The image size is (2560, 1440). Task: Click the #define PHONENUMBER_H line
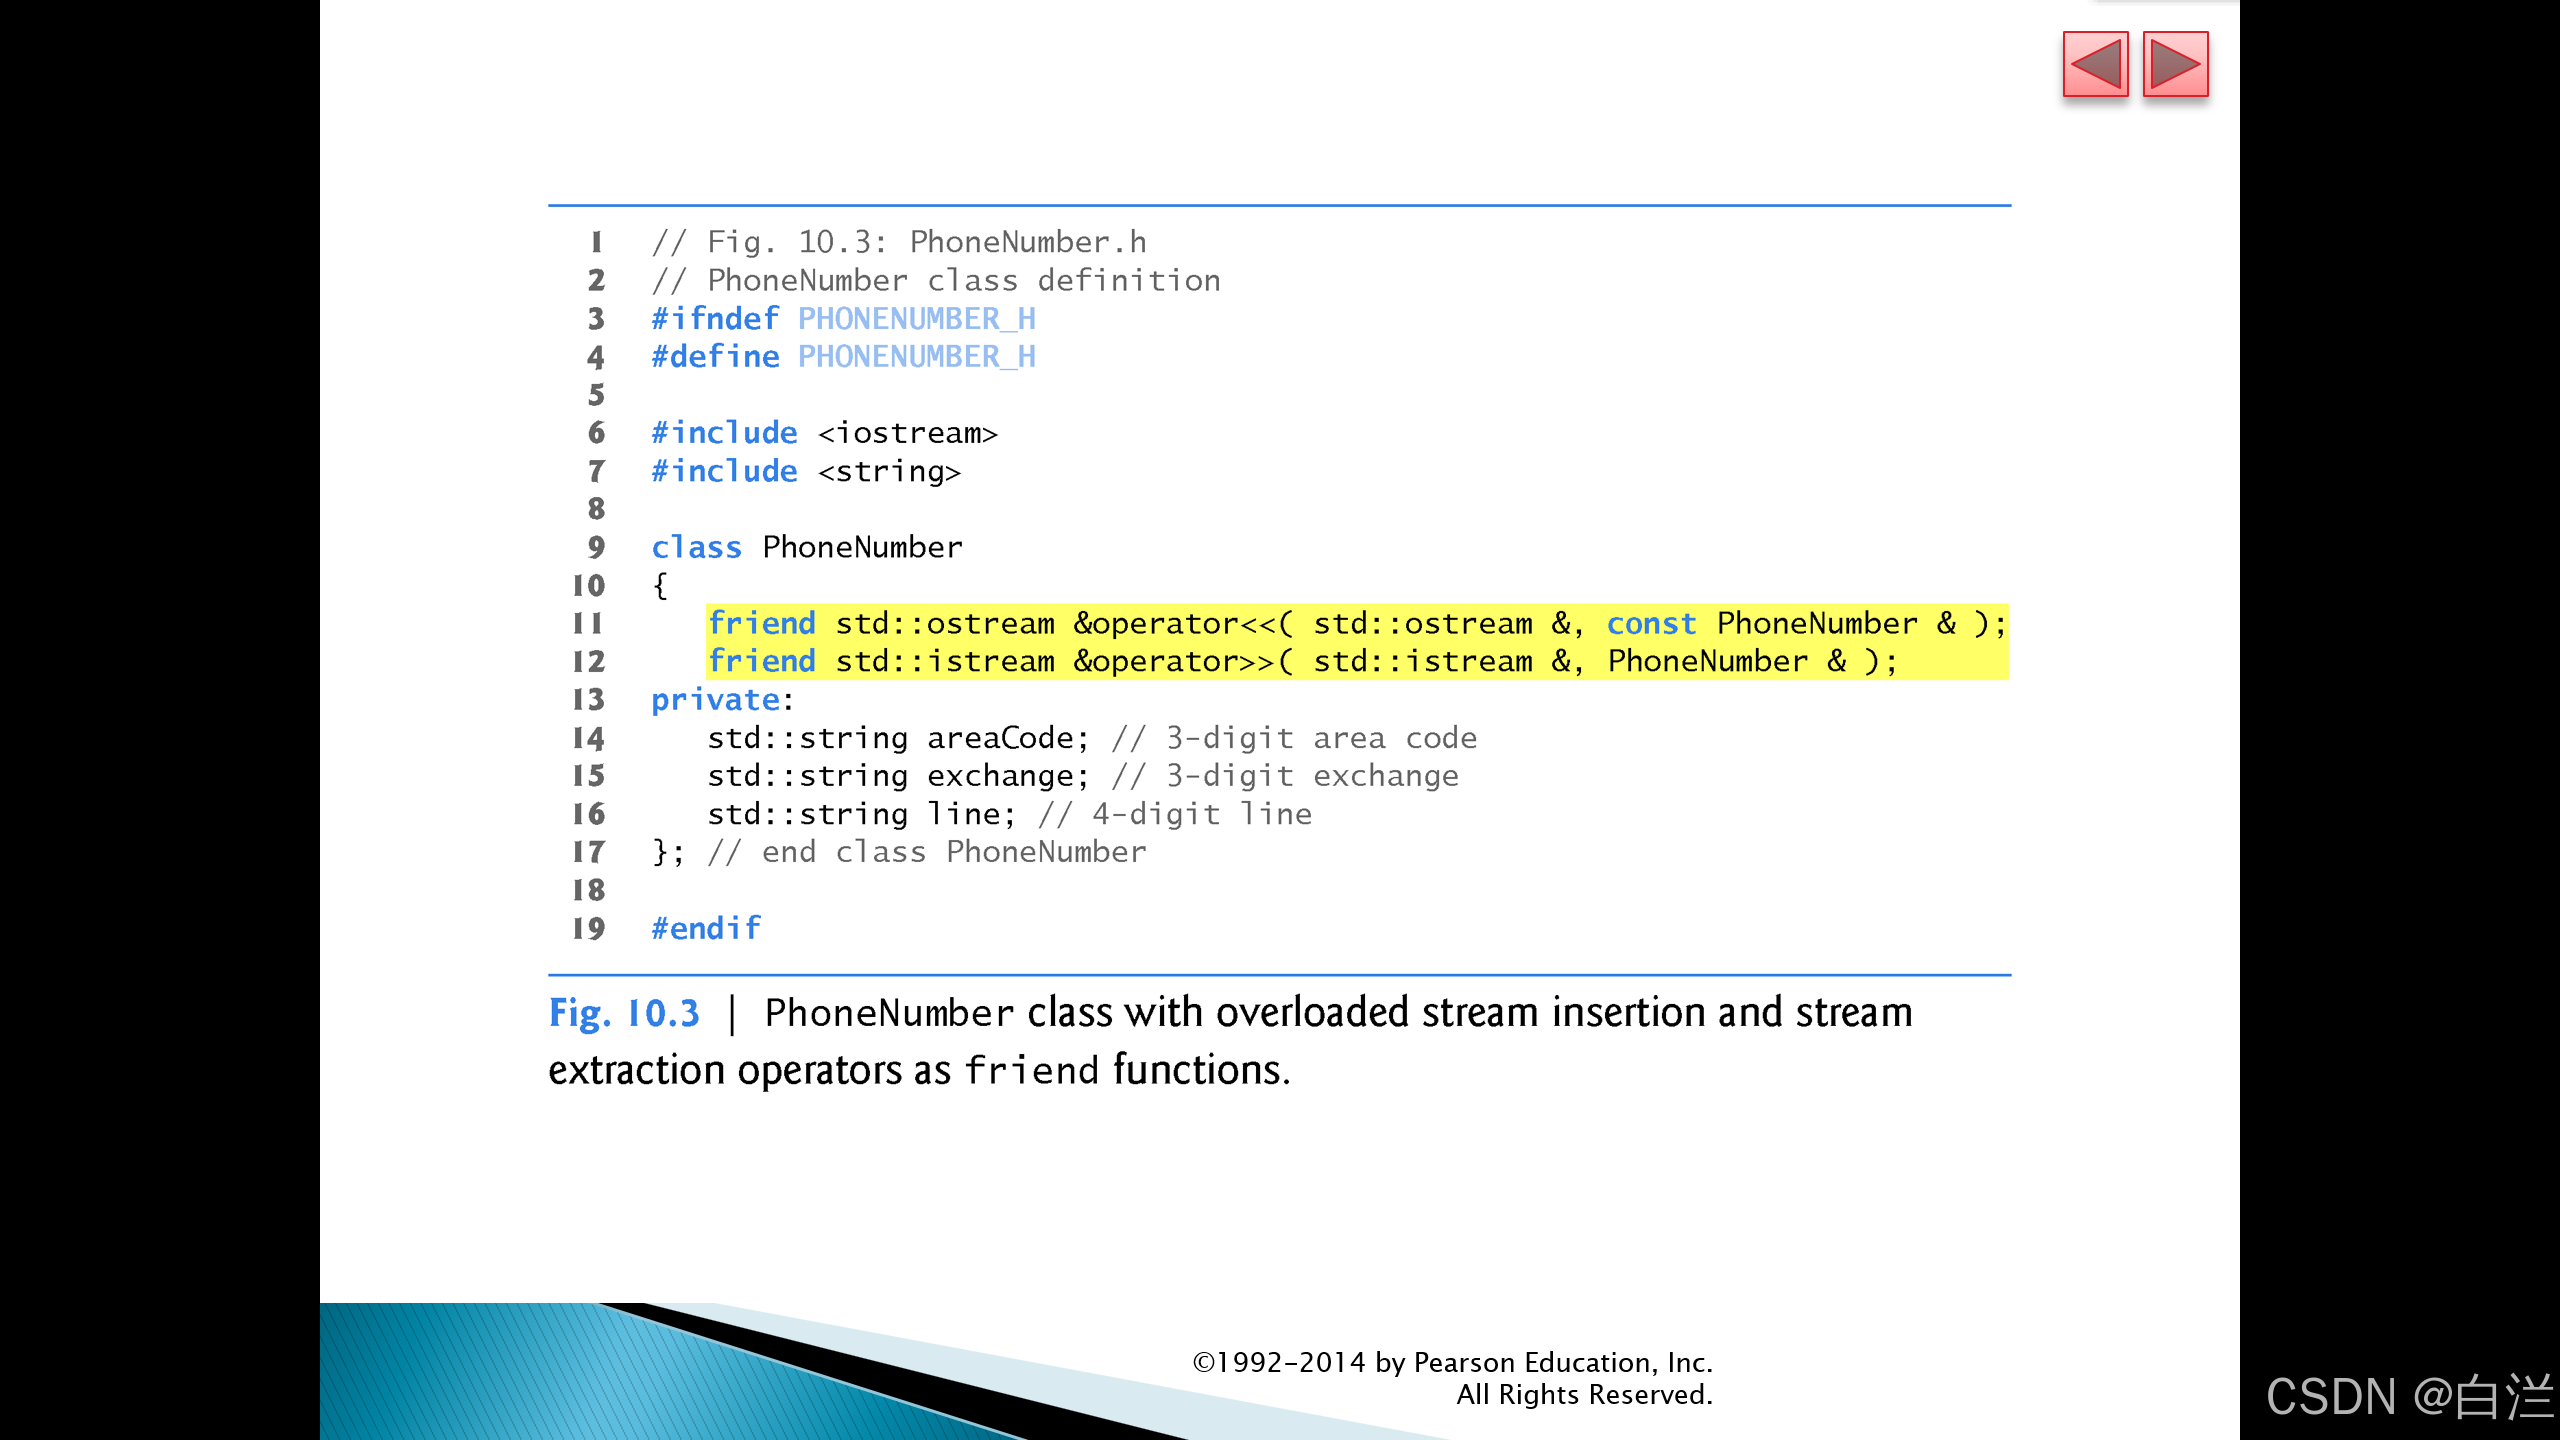pyautogui.click(x=843, y=356)
